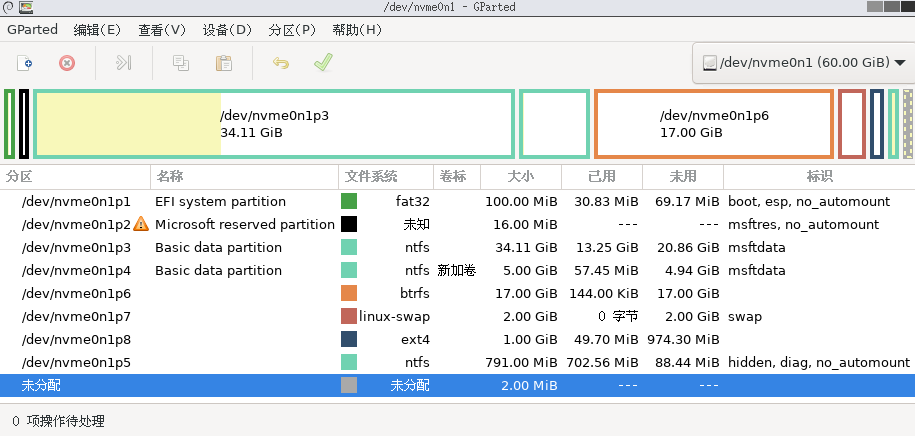Click the 分区 column header
The height and width of the screenshot is (436, 915).
pos(75,176)
